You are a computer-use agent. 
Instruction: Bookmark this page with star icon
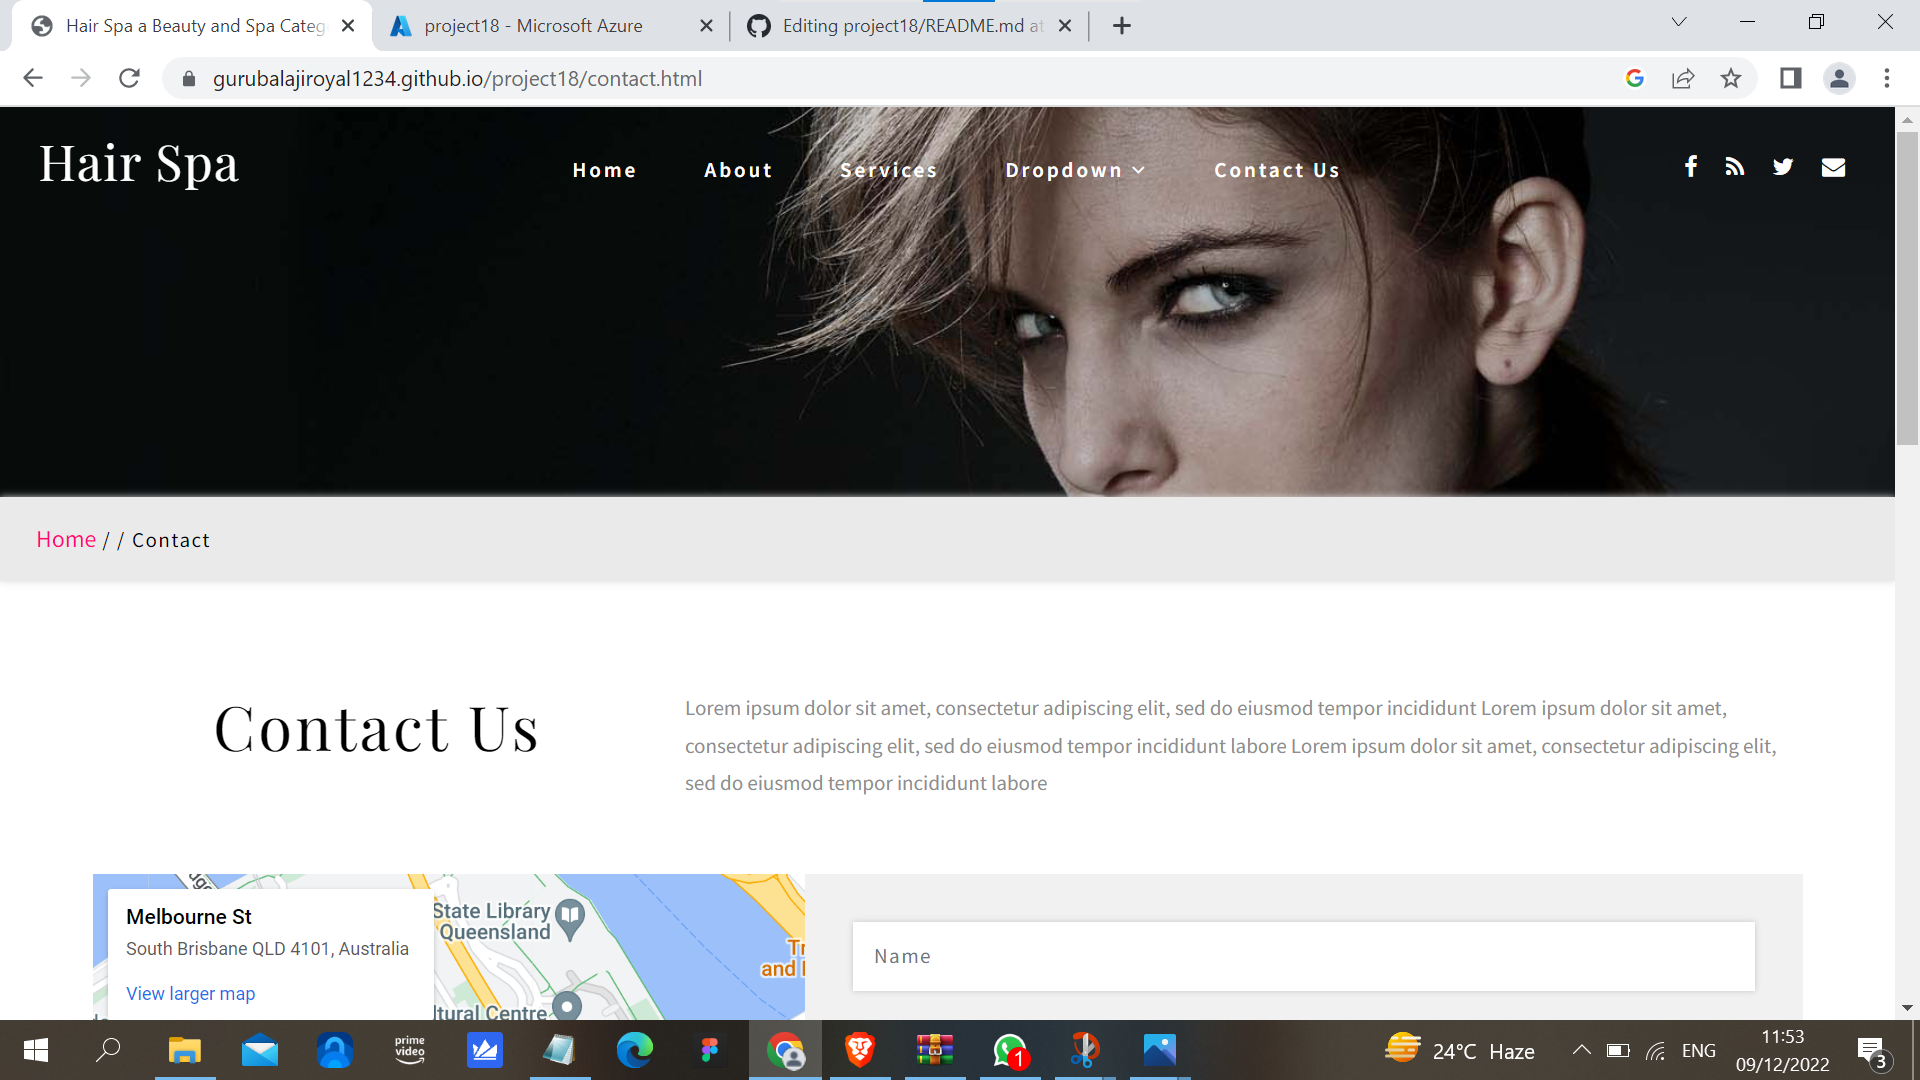1731,78
